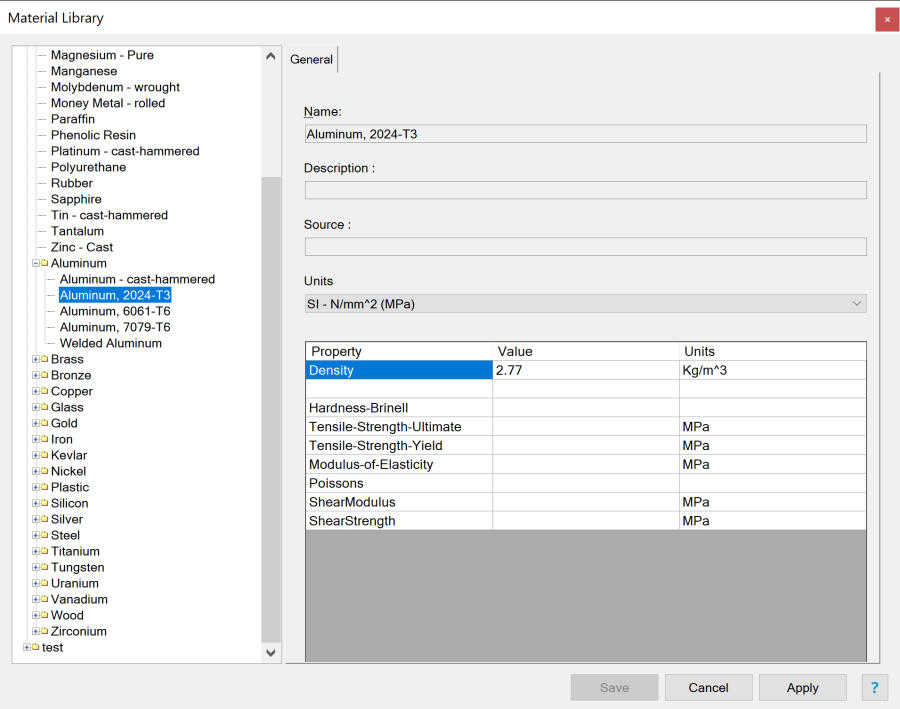This screenshot has width=900, height=709.
Task: Select Aluminum, 6061-T6 in the tree
Action: 115,311
